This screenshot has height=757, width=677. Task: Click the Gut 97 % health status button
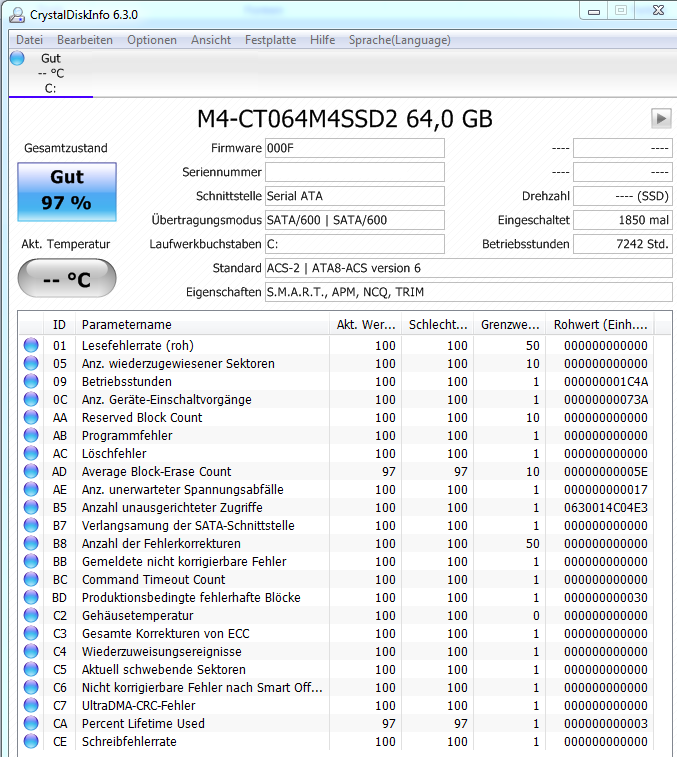(x=67, y=192)
